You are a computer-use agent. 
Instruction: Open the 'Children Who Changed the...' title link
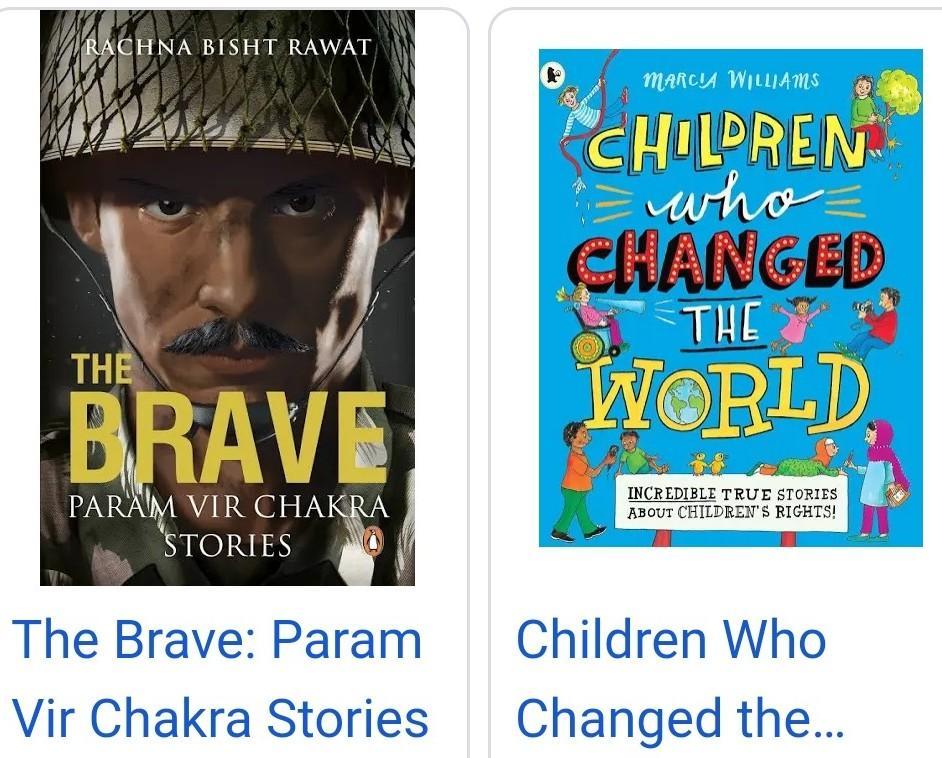pos(680,679)
